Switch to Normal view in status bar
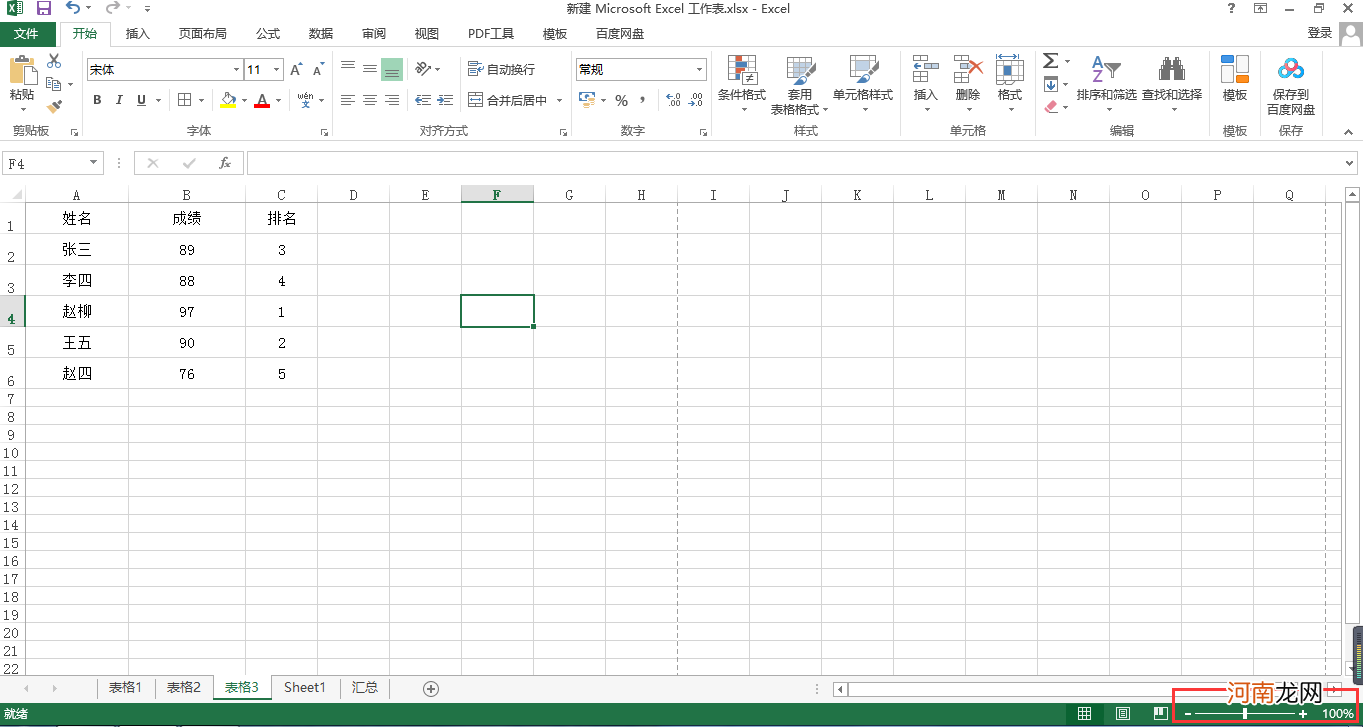Image resolution: width=1363 pixels, height=727 pixels. coord(1084,714)
